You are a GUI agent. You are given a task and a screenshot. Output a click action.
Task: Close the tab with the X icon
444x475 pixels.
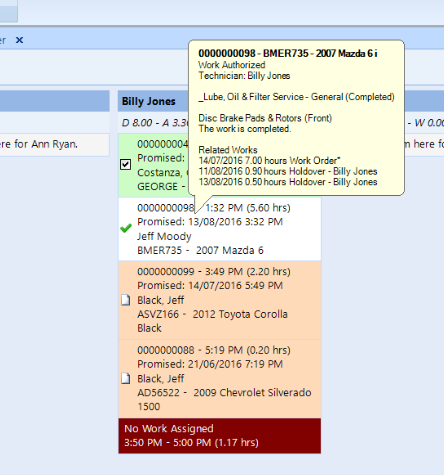pyautogui.click(x=20, y=40)
